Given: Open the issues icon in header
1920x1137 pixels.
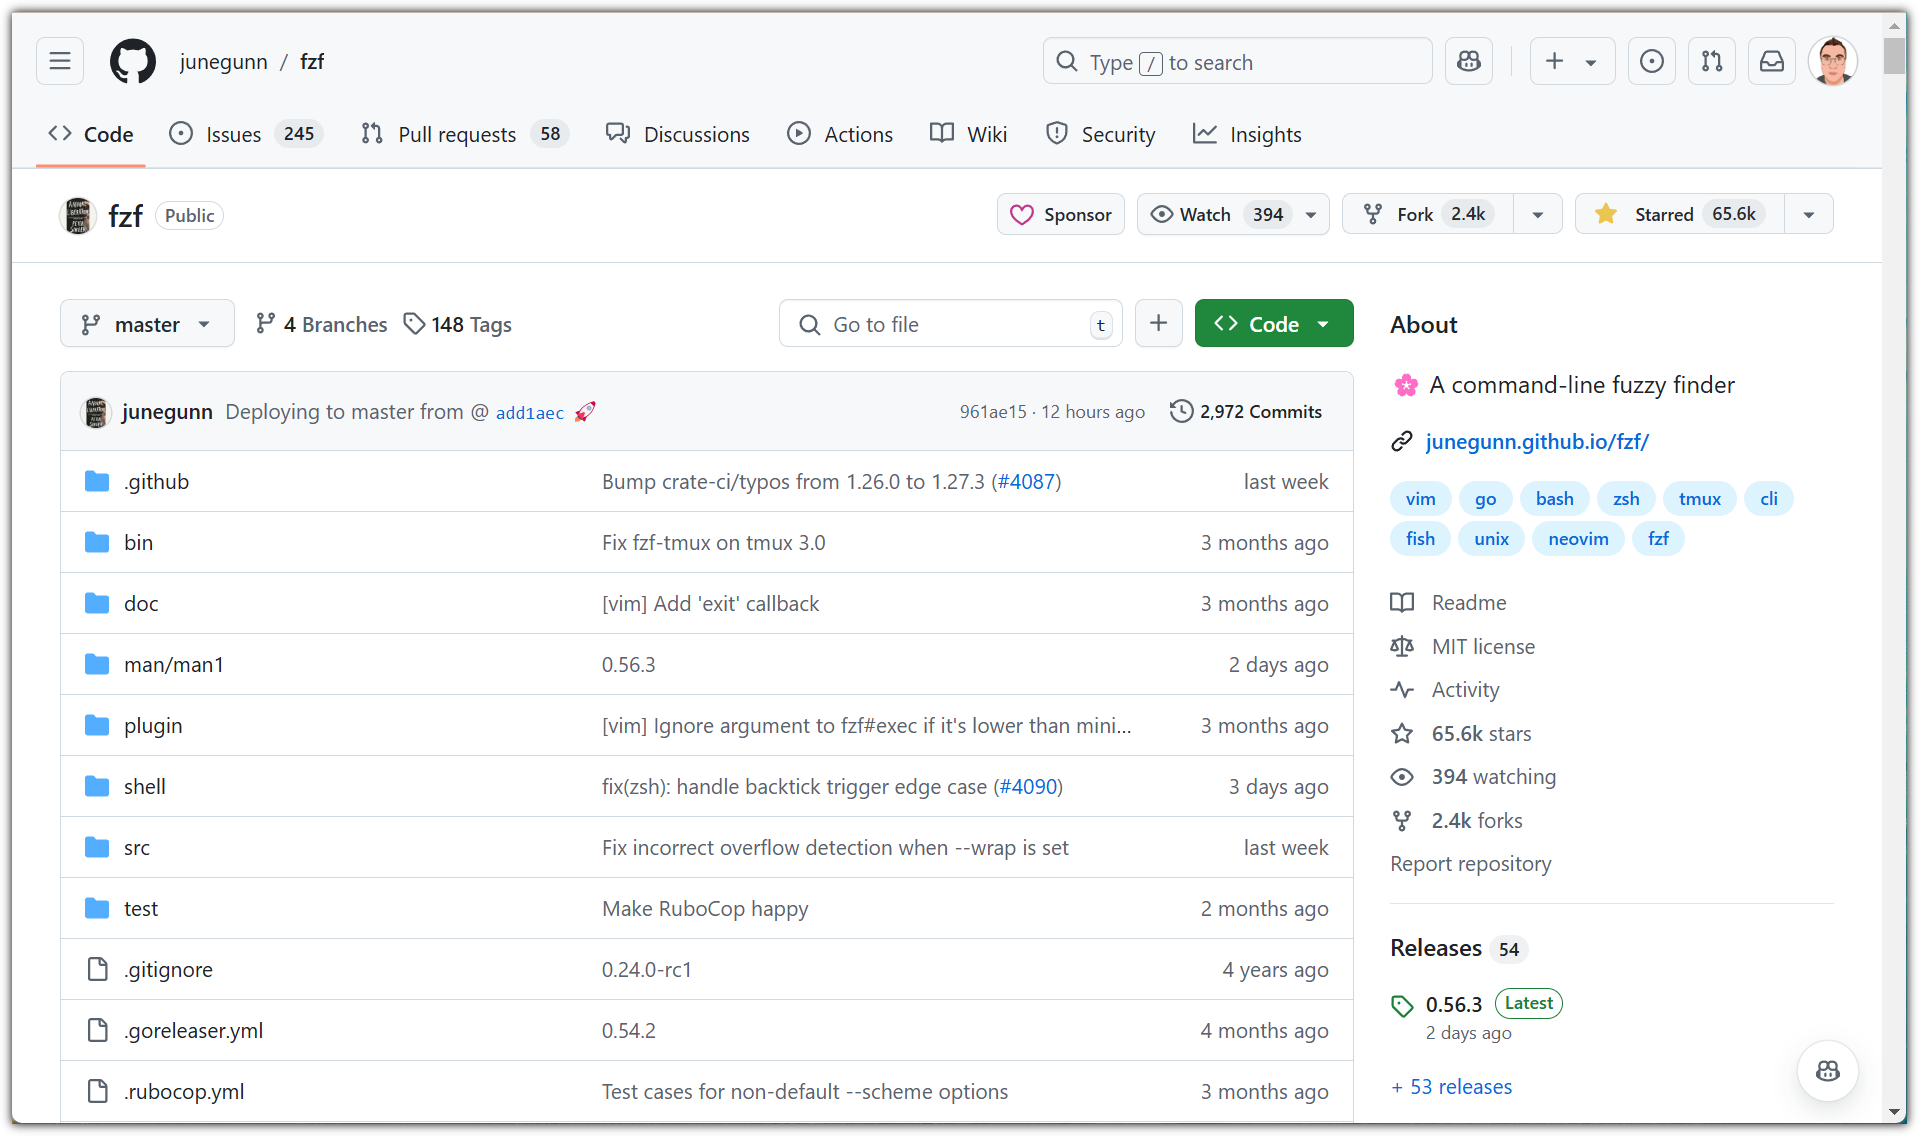Looking at the screenshot, I should (1651, 62).
